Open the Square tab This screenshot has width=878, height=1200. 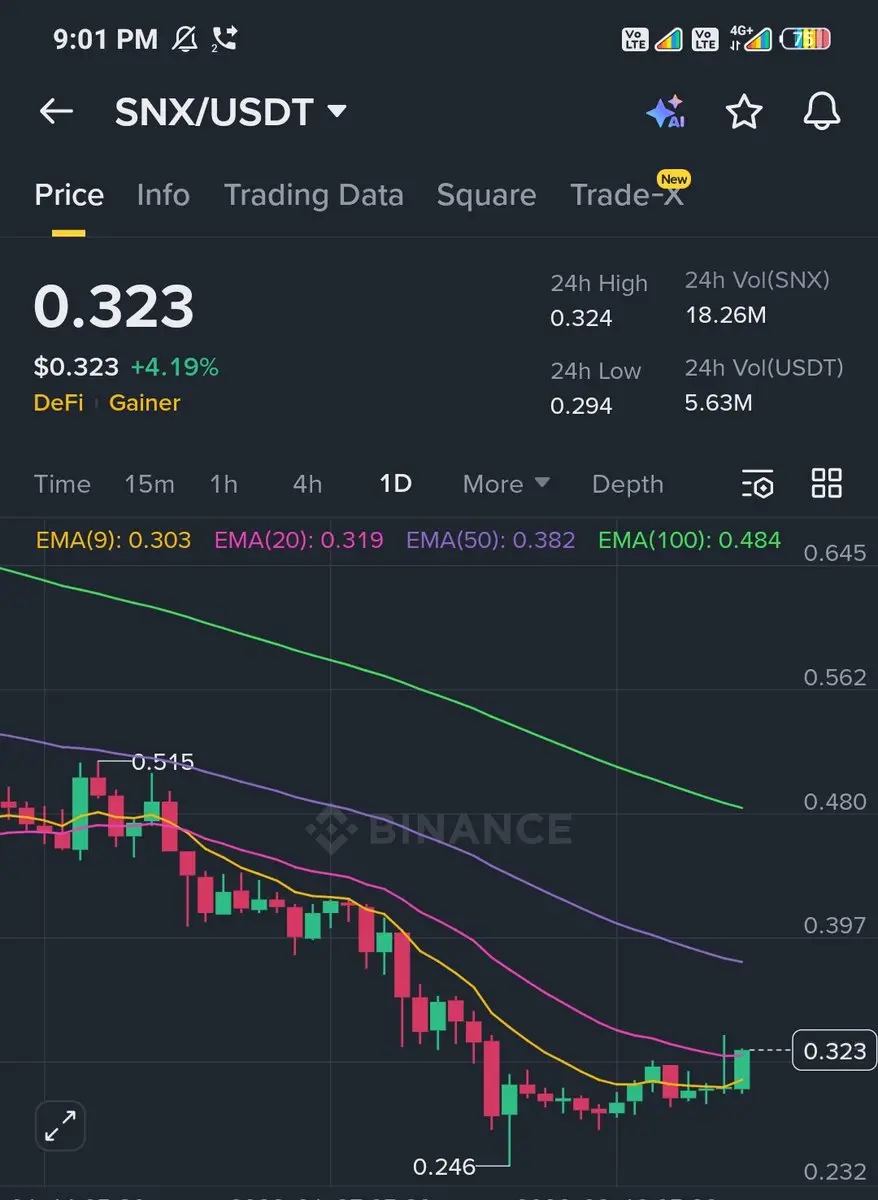click(486, 195)
